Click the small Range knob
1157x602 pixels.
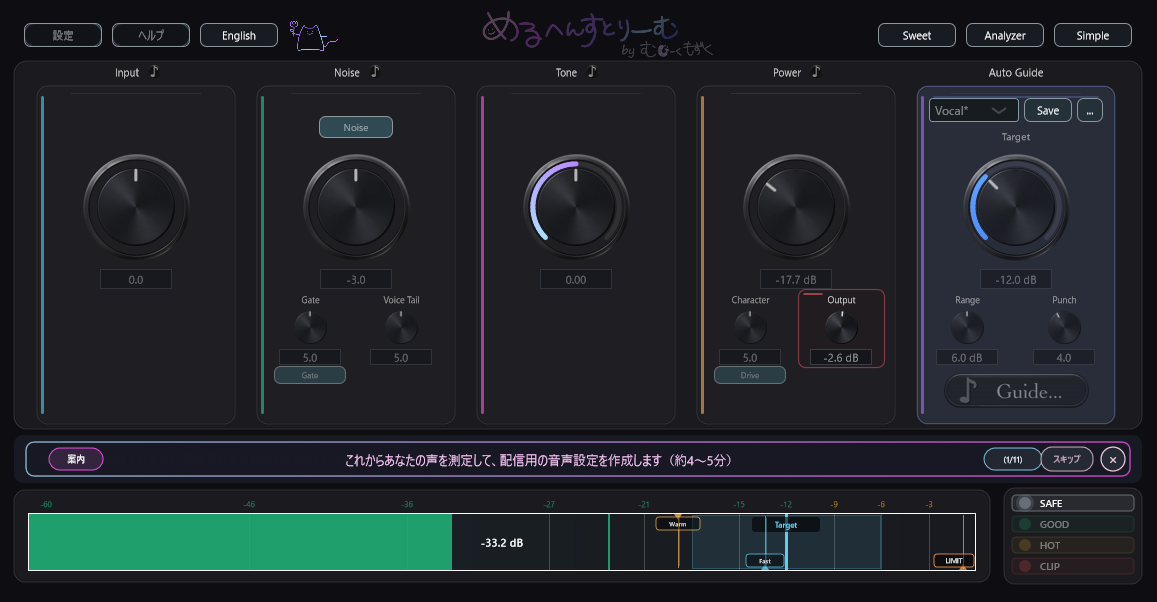tap(967, 328)
